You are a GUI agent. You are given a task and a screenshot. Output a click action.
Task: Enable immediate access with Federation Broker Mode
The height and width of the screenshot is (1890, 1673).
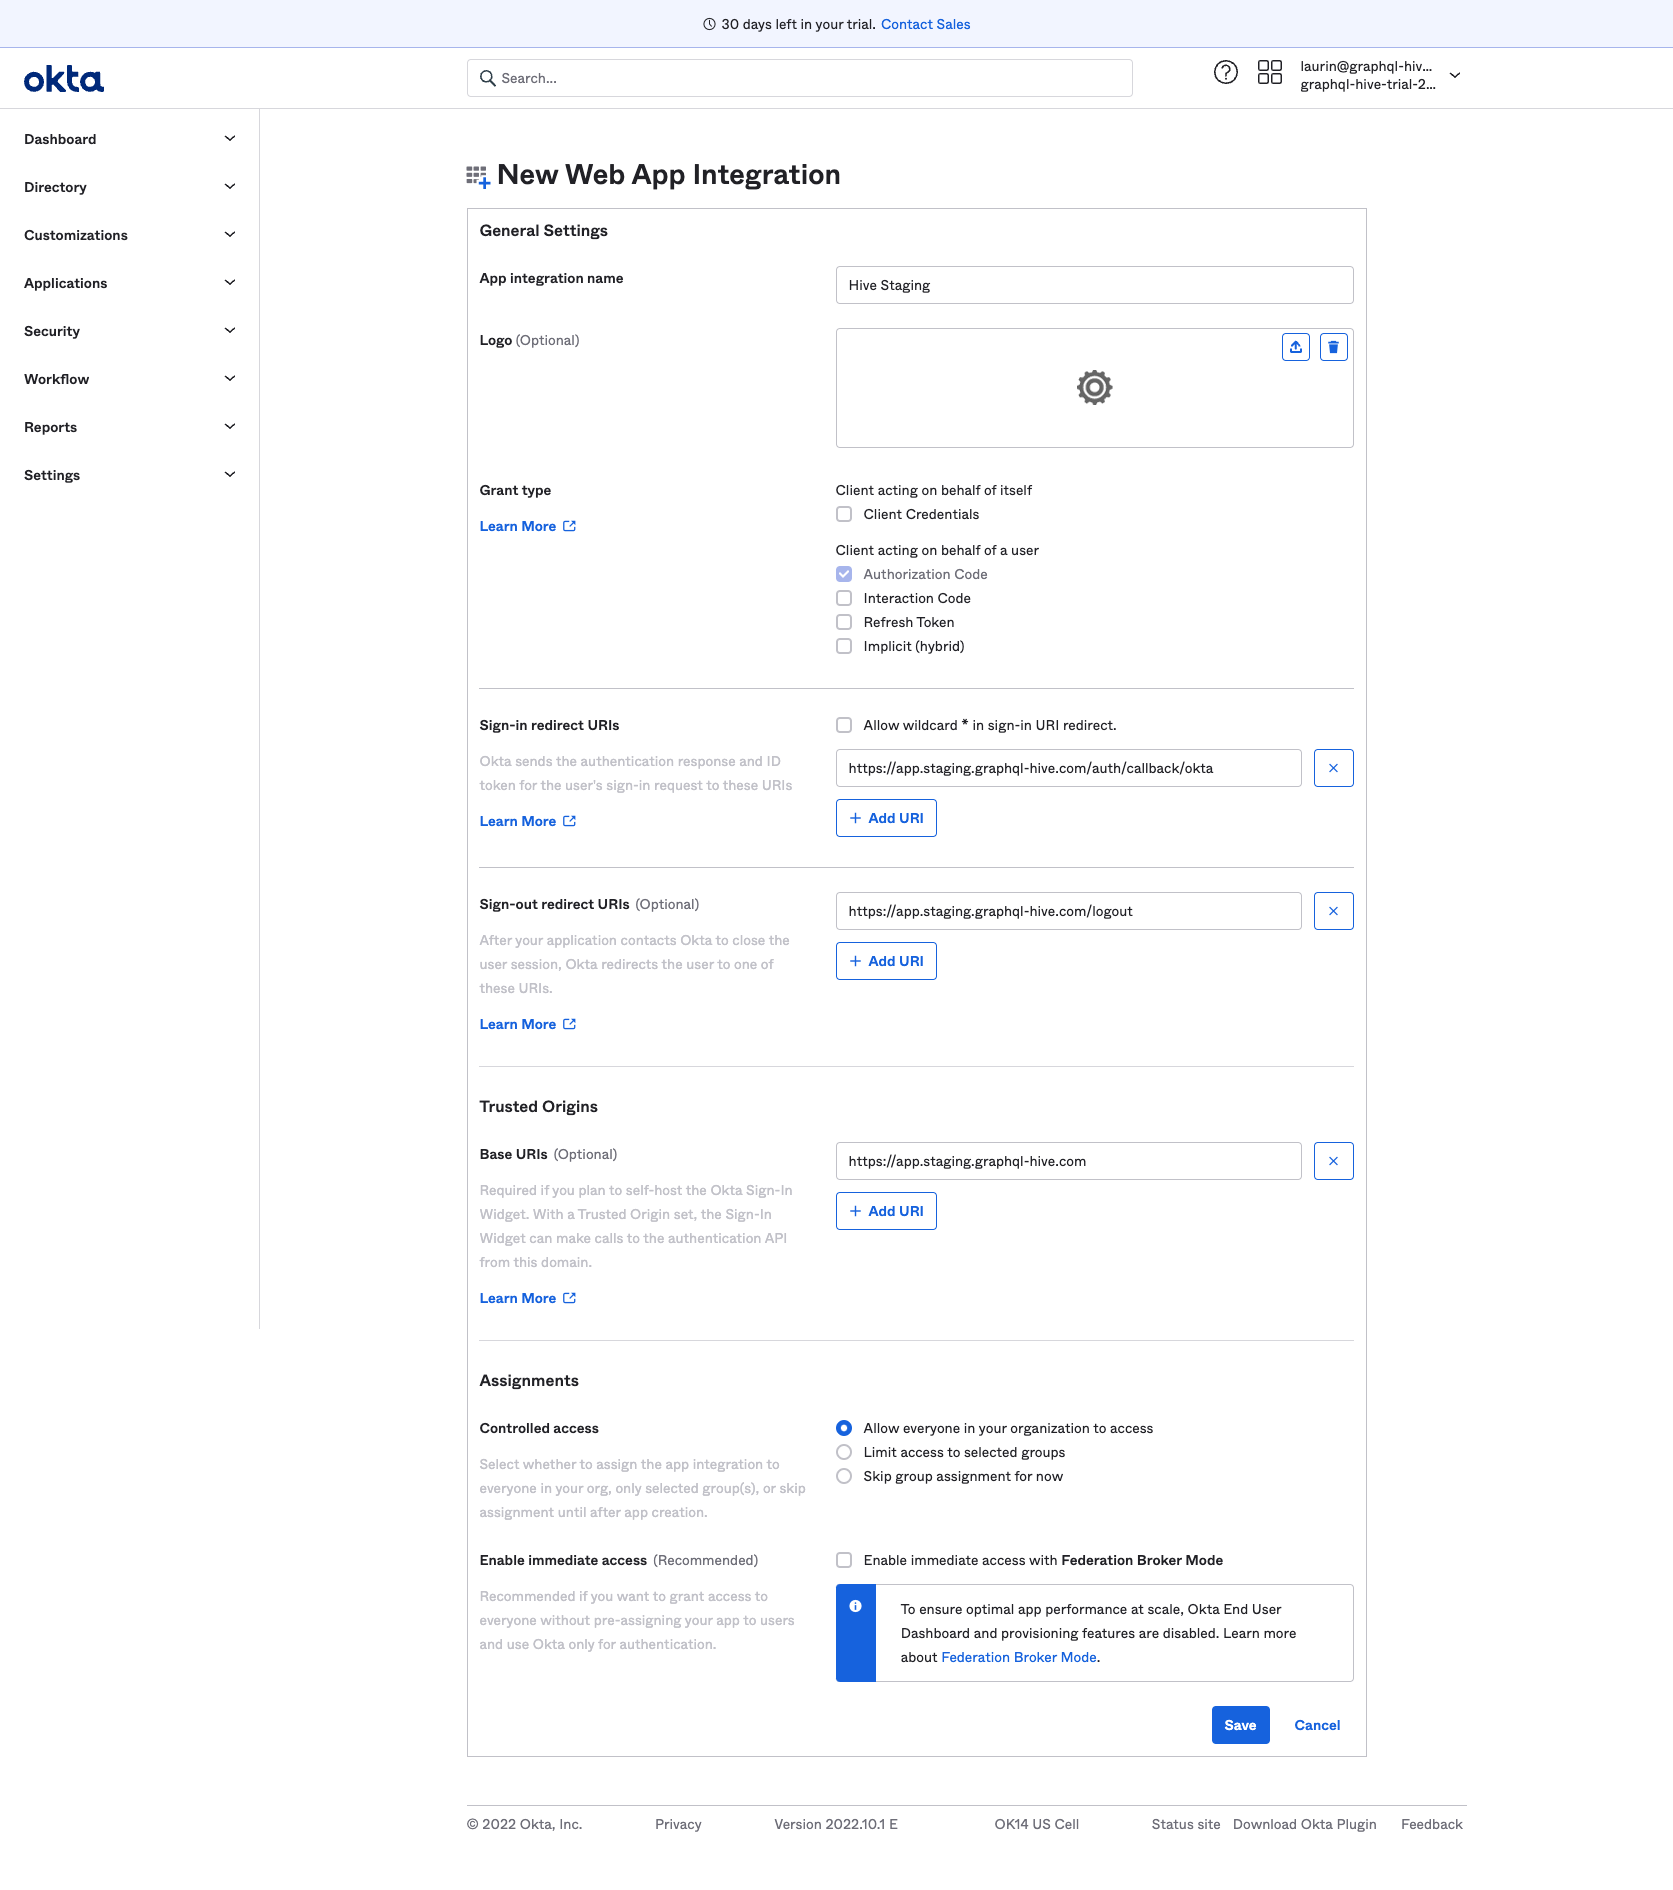tap(844, 1559)
